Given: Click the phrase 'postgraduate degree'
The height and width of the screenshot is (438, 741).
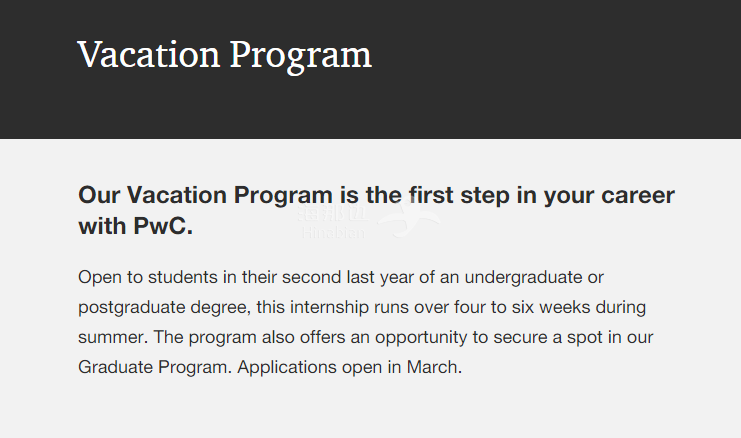Looking at the screenshot, I should [163, 308].
